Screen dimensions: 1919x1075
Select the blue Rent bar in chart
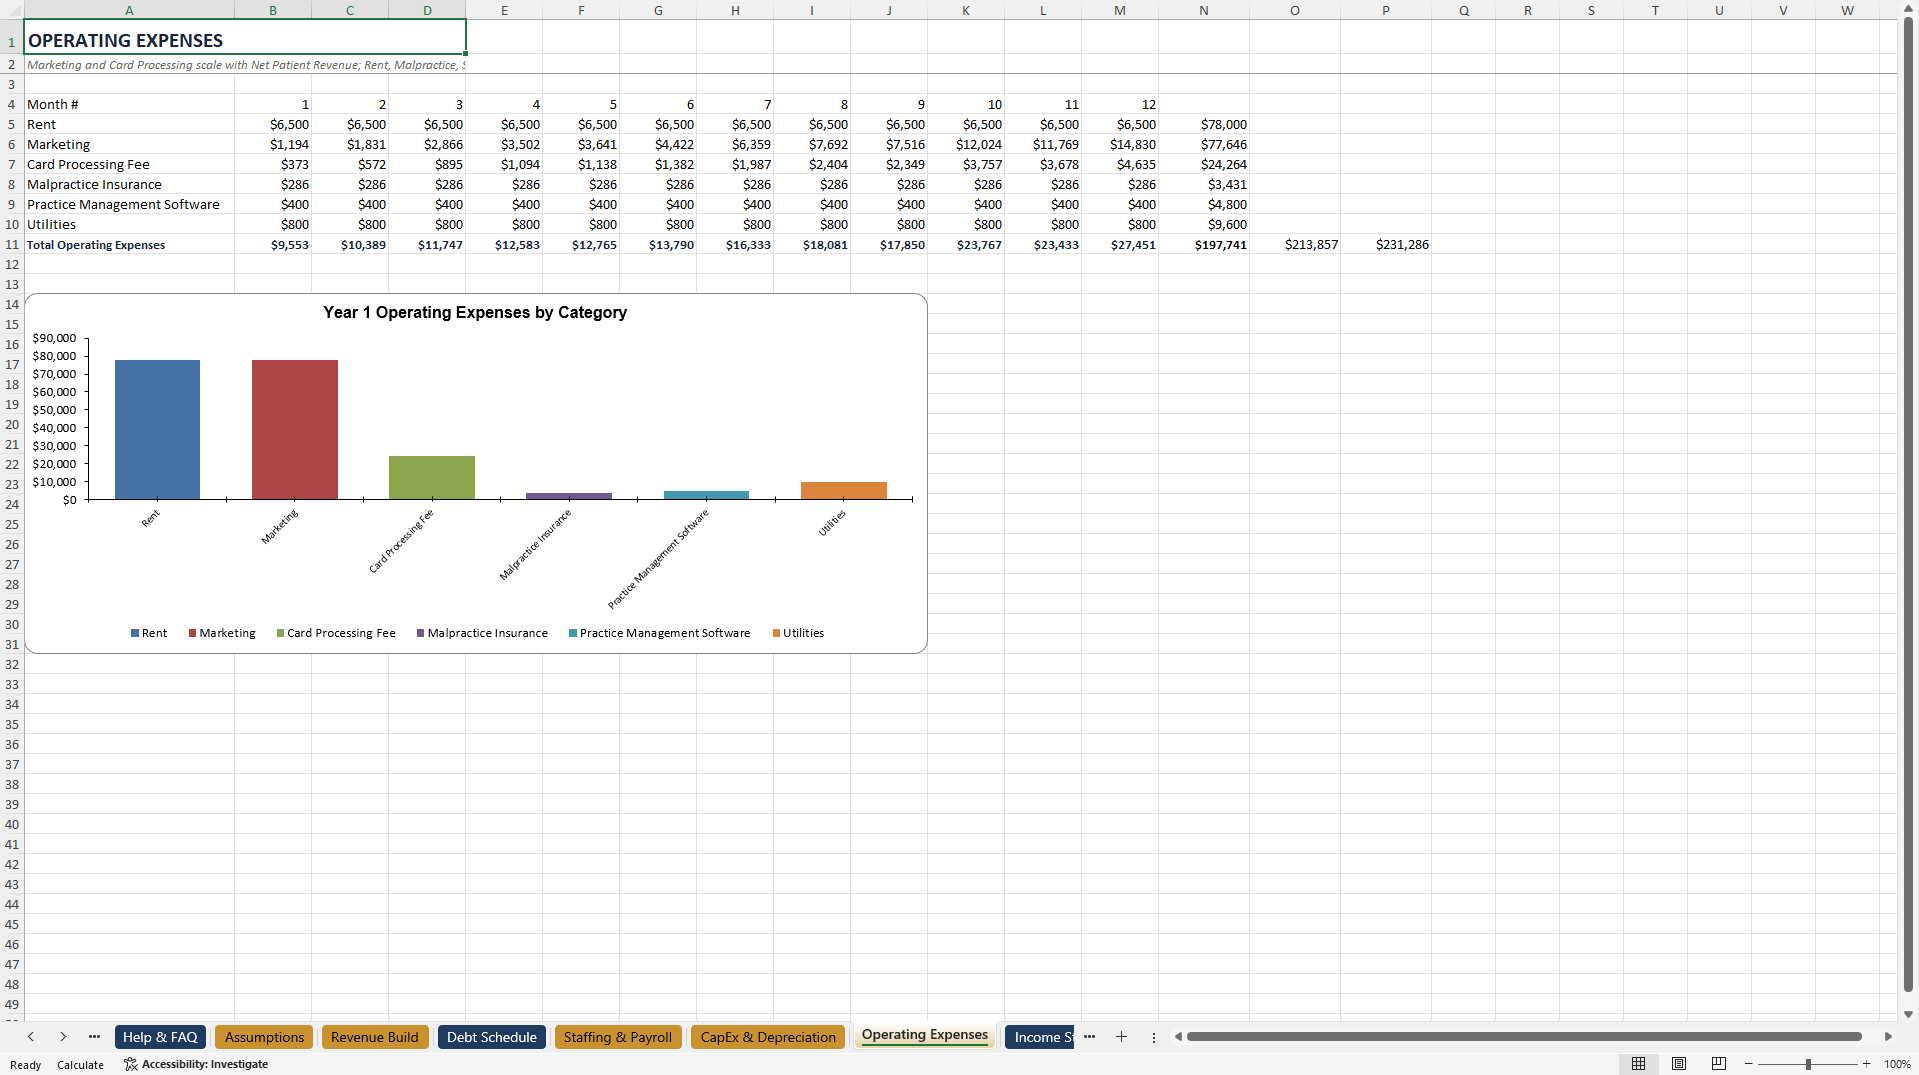[x=157, y=429]
